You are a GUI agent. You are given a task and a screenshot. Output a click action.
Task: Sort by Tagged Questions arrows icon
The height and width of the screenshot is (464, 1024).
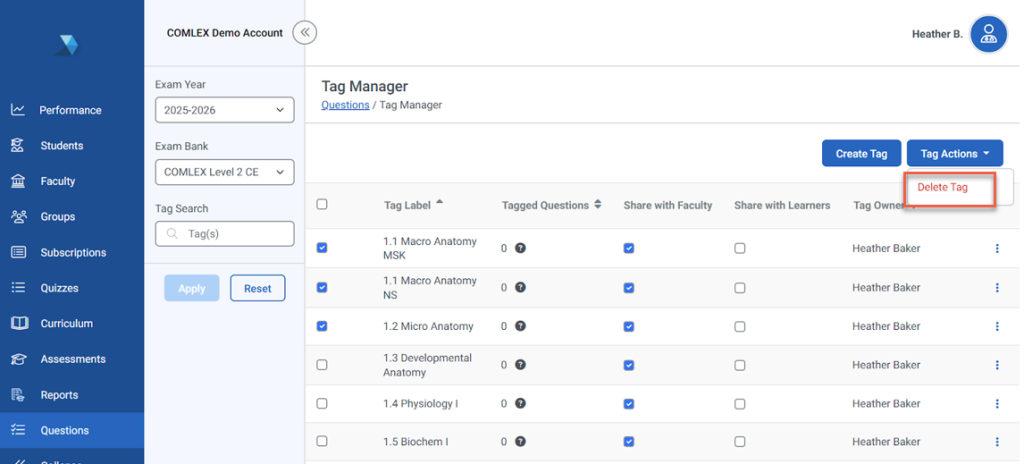pyautogui.click(x=598, y=205)
